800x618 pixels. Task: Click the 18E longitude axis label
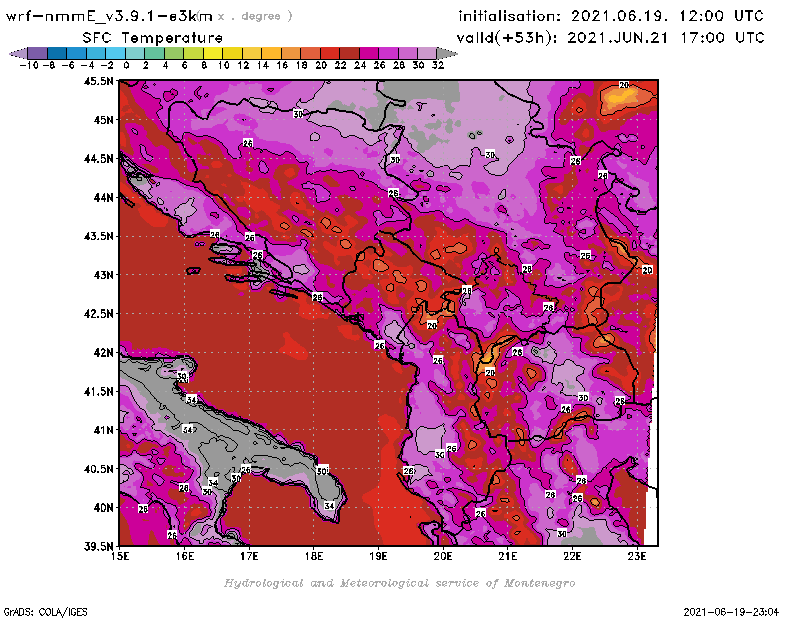click(314, 556)
